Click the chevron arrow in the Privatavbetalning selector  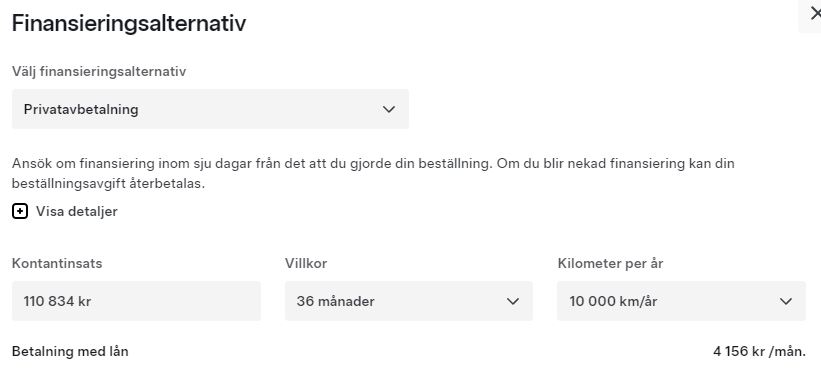389,109
